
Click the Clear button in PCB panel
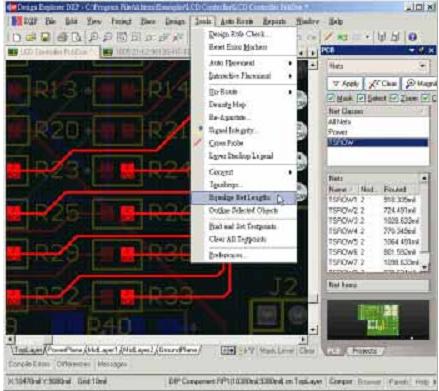[x=383, y=84]
